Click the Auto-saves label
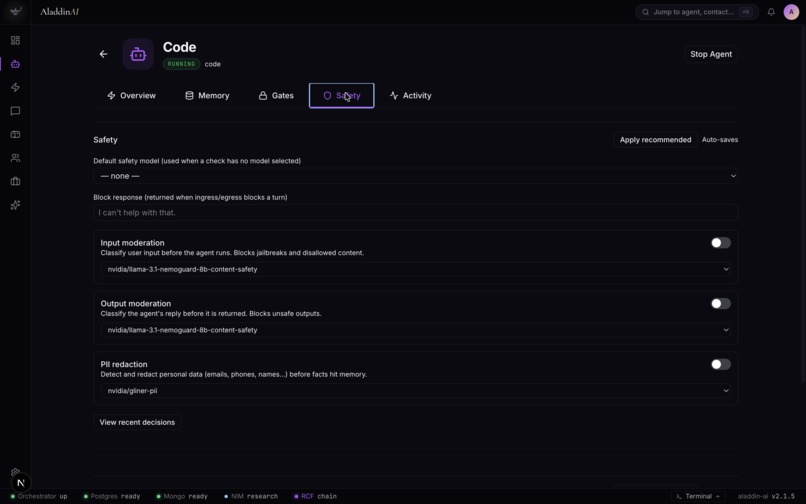806x504 pixels. [x=720, y=140]
